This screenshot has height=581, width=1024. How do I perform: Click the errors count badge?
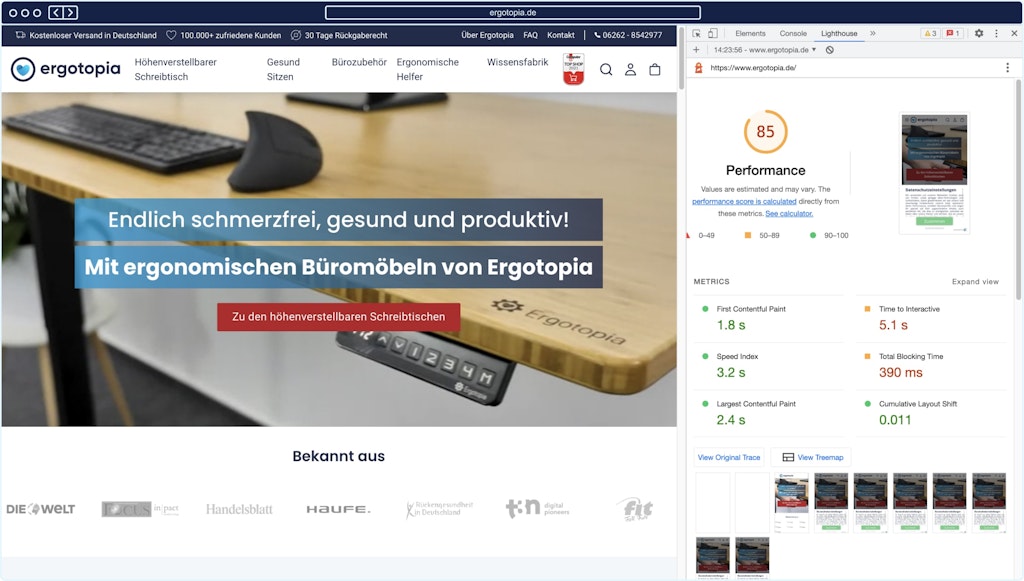coord(953,33)
